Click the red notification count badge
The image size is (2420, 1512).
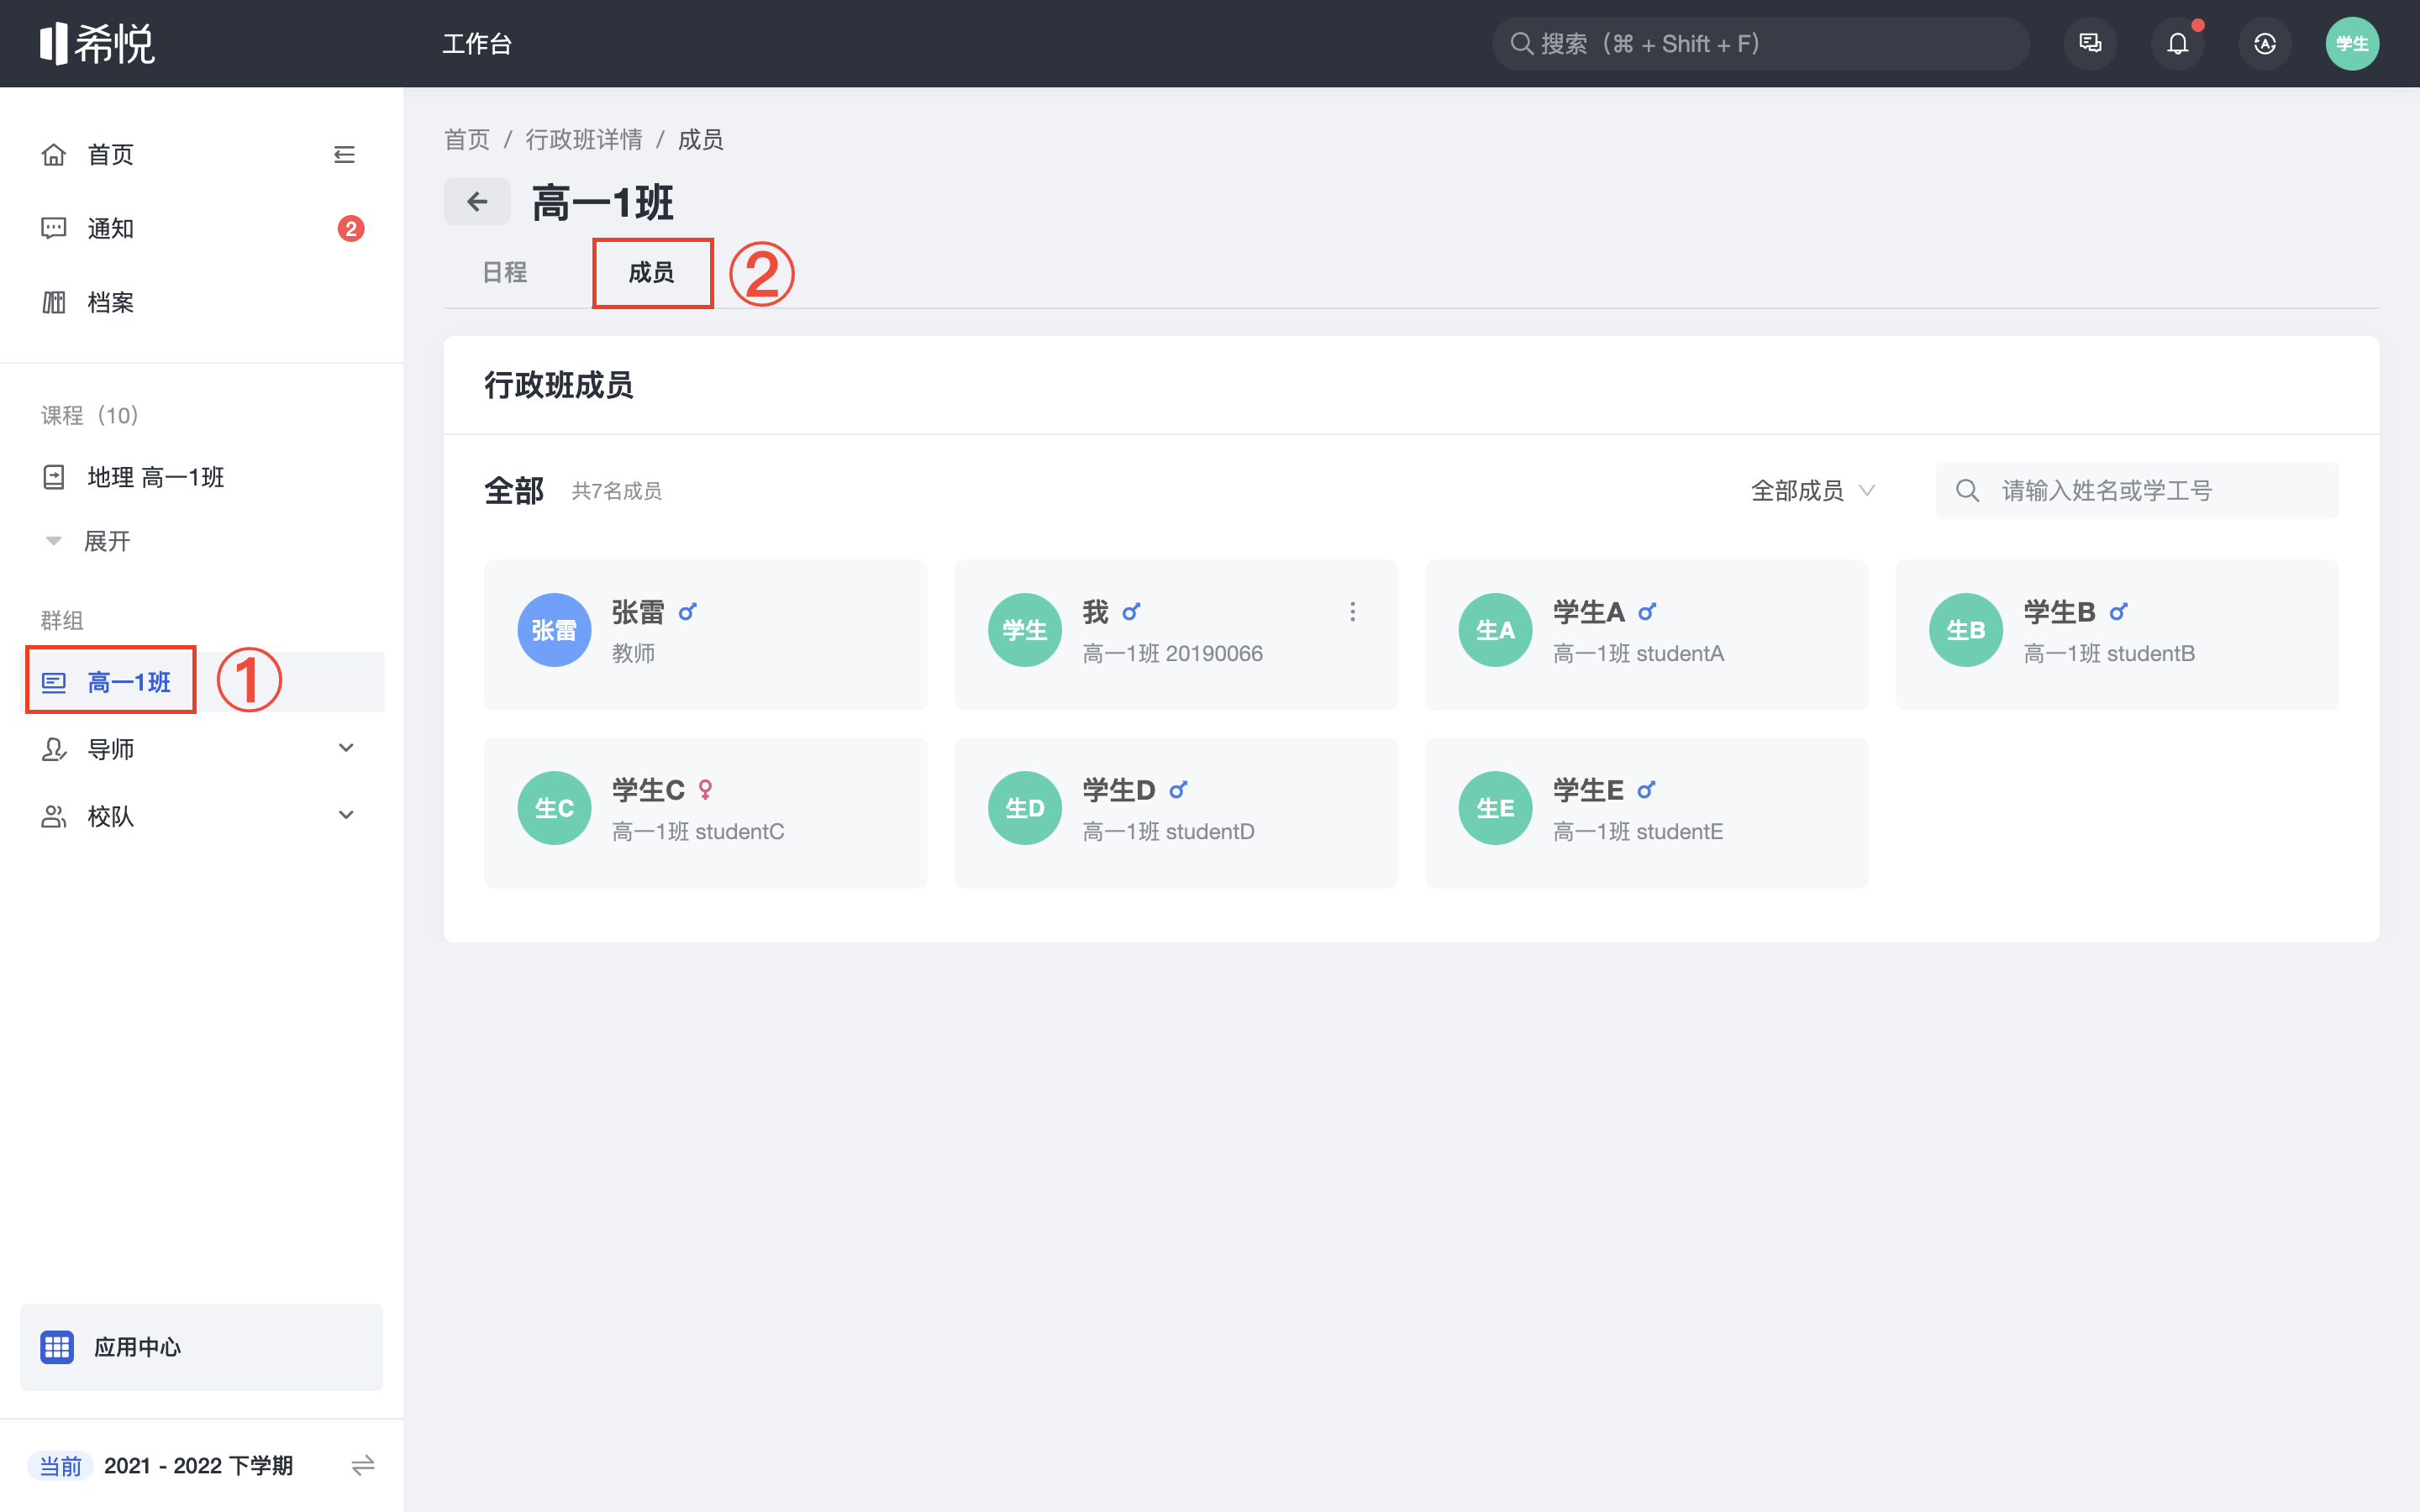350,229
